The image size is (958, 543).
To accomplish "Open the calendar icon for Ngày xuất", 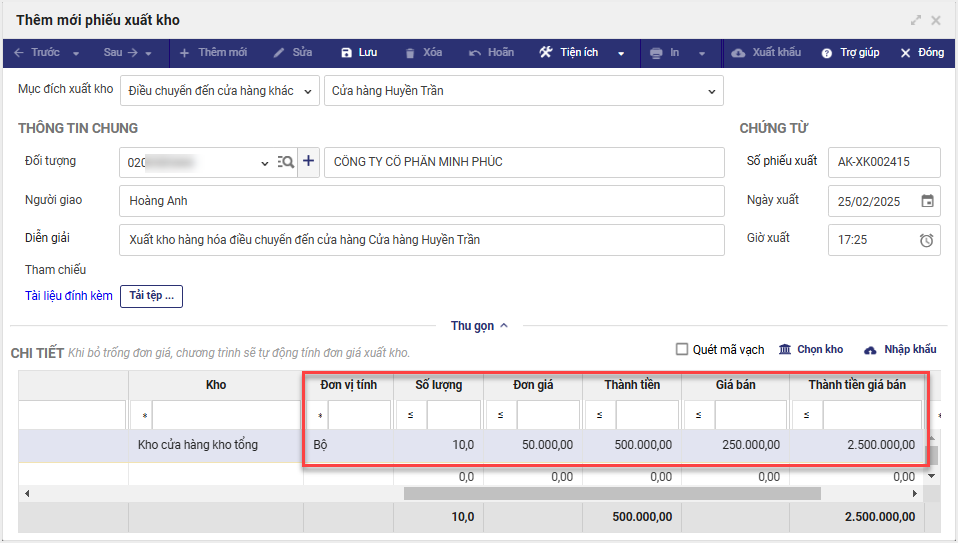I will click(927, 201).
